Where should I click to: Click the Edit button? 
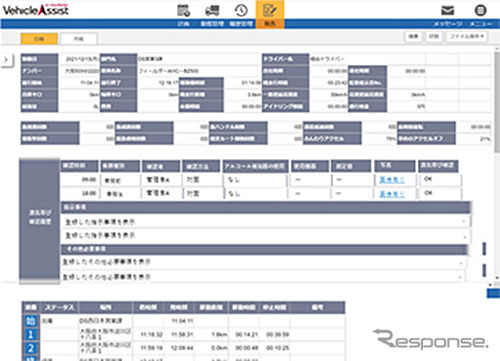click(x=413, y=36)
